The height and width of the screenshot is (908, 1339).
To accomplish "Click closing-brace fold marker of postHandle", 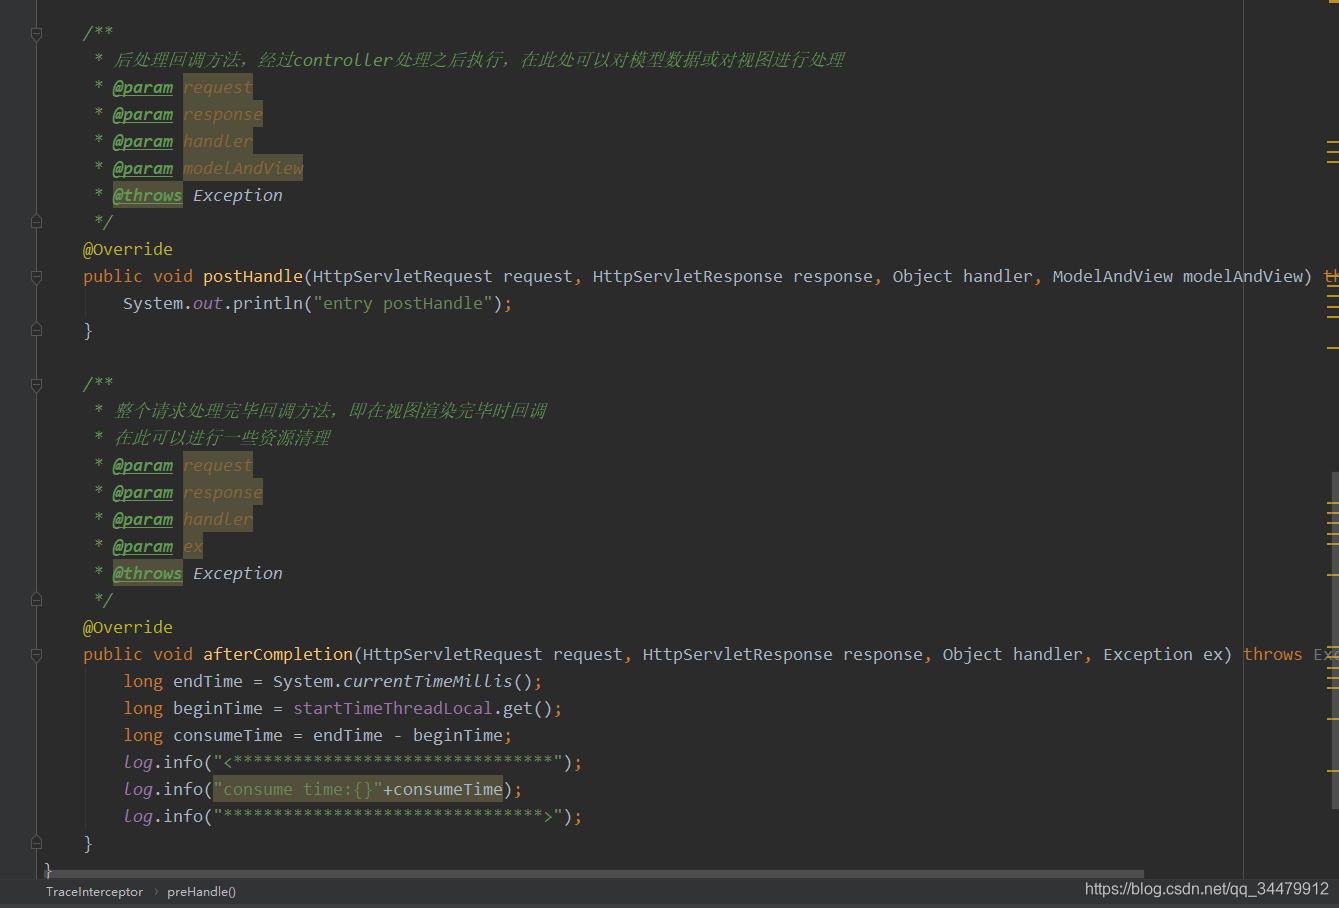I will (x=36, y=330).
